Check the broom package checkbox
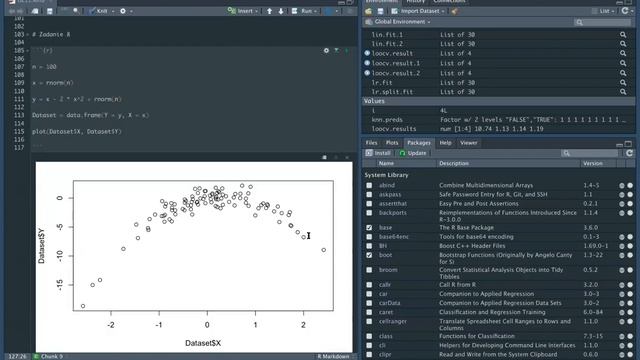 [369, 270]
